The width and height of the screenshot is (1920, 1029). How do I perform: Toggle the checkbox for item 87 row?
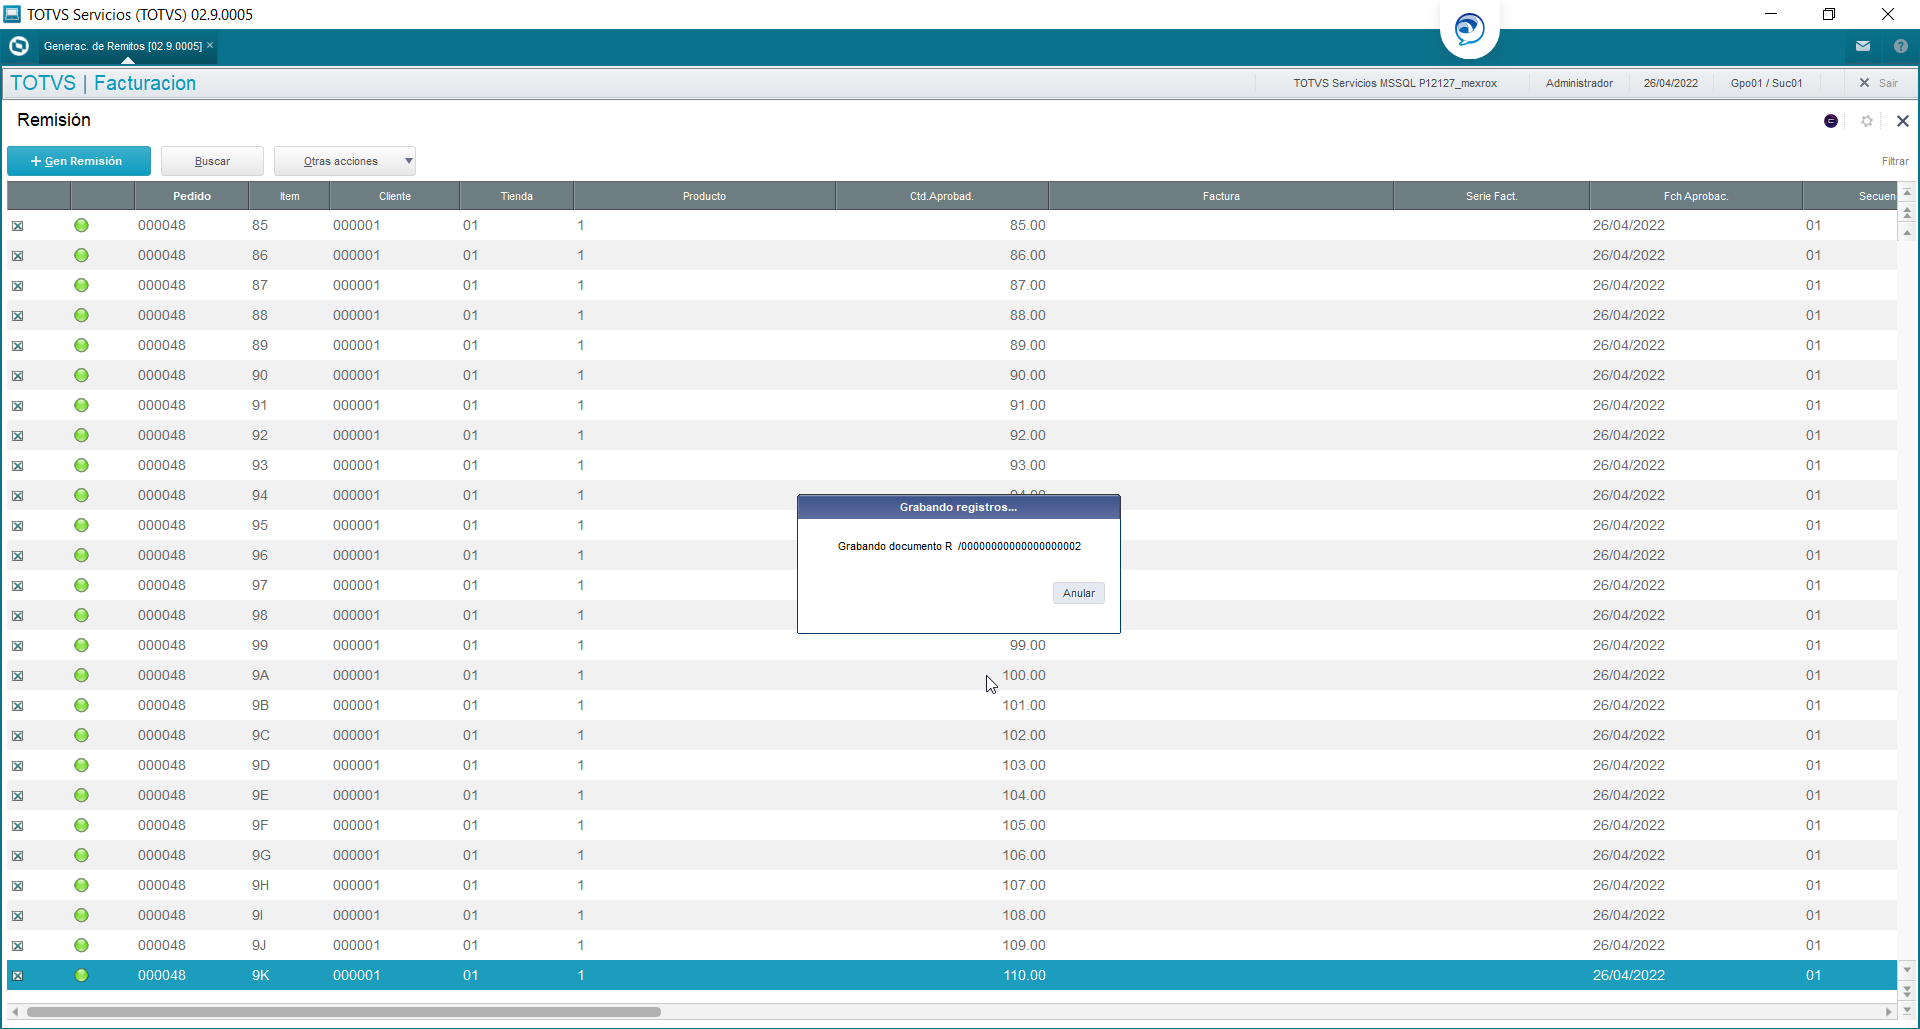point(17,286)
